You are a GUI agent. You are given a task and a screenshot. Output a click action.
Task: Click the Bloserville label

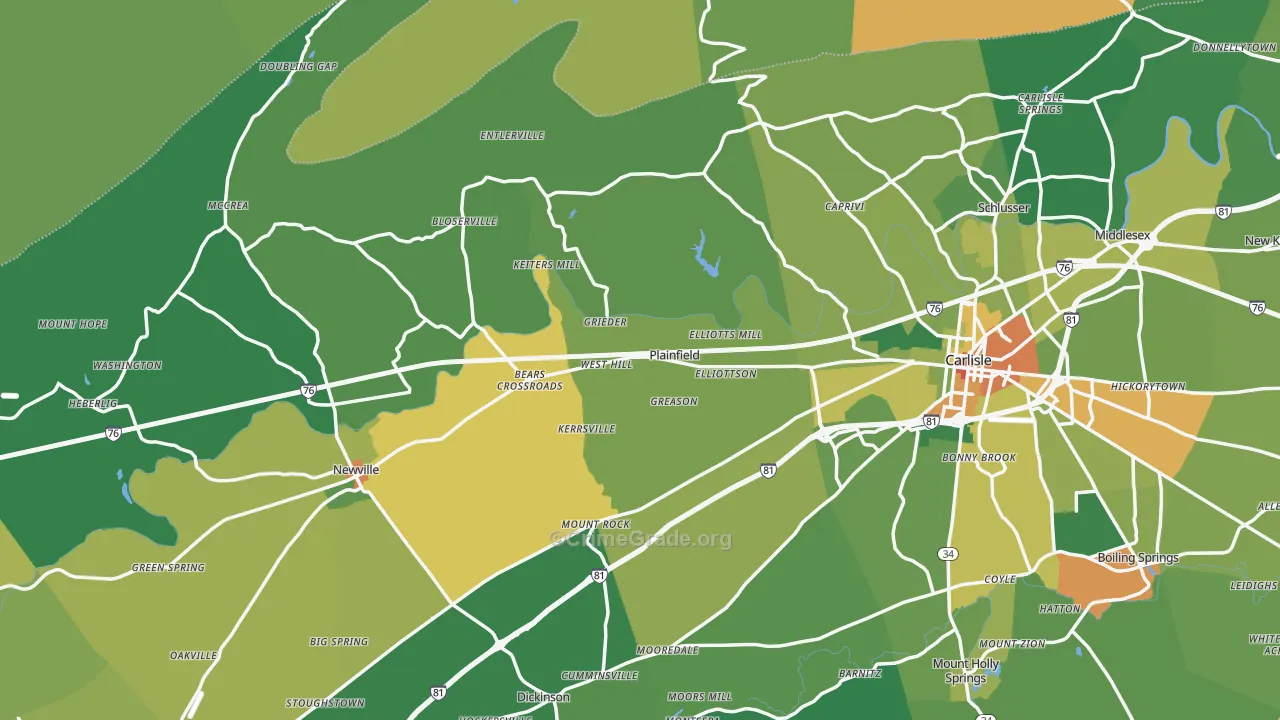pyautogui.click(x=464, y=221)
